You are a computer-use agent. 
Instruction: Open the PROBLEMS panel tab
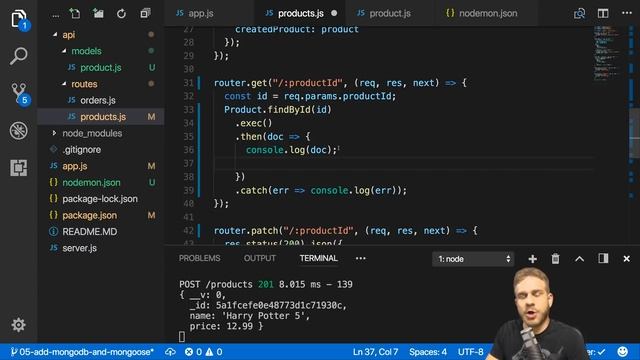point(199,258)
